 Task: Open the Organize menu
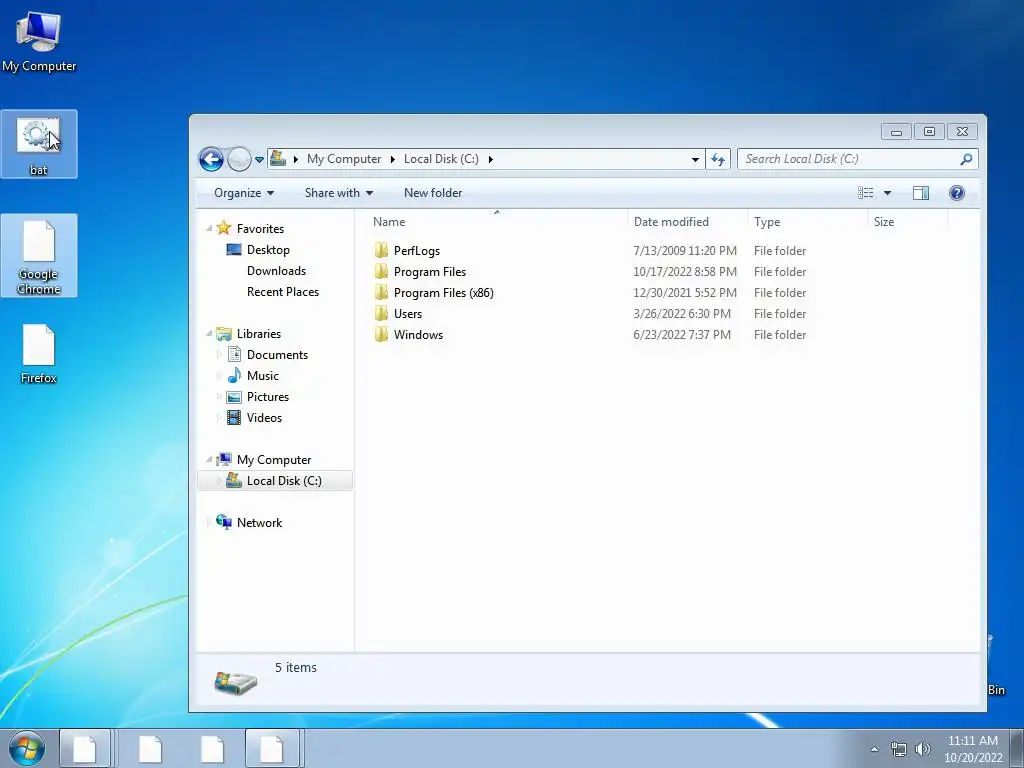(244, 193)
